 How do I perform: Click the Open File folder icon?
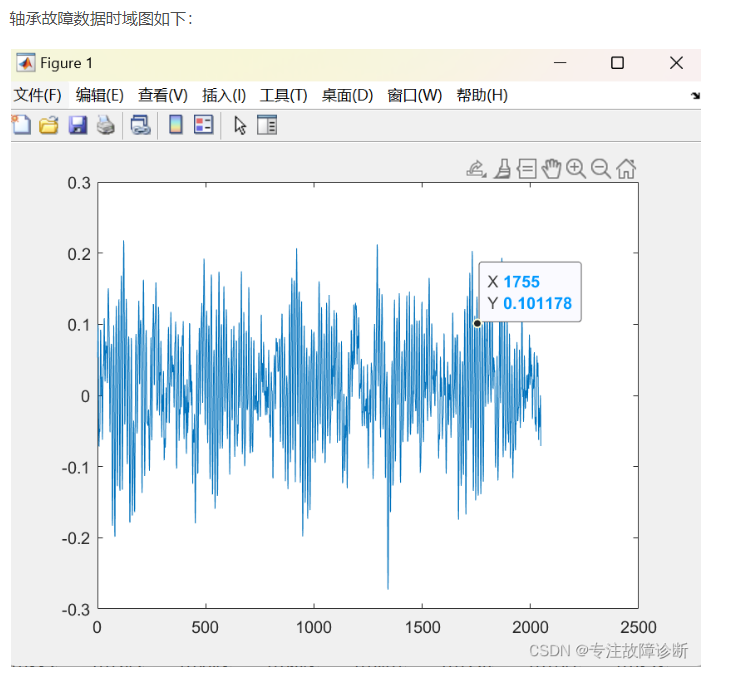point(49,125)
